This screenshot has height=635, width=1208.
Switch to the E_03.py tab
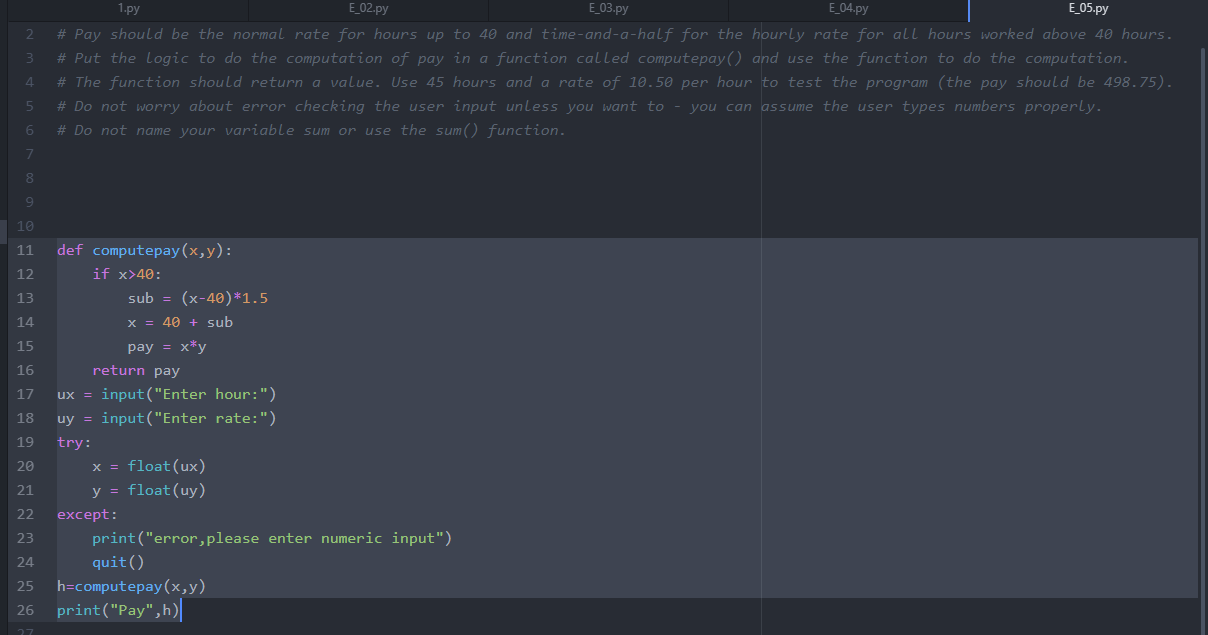coord(609,9)
